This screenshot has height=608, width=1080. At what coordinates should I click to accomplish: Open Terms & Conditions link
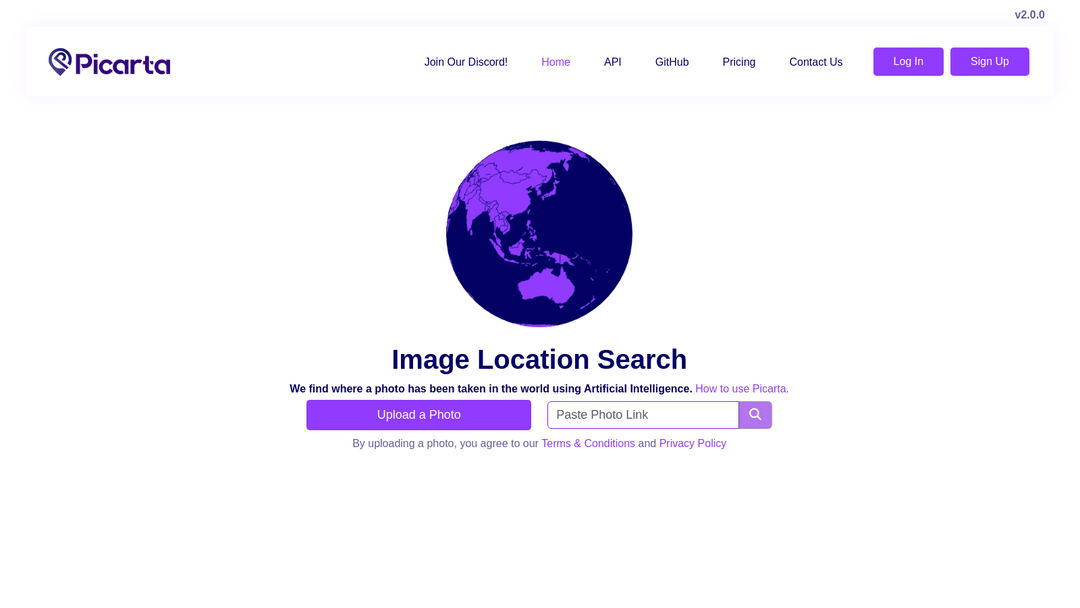point(588,443)
